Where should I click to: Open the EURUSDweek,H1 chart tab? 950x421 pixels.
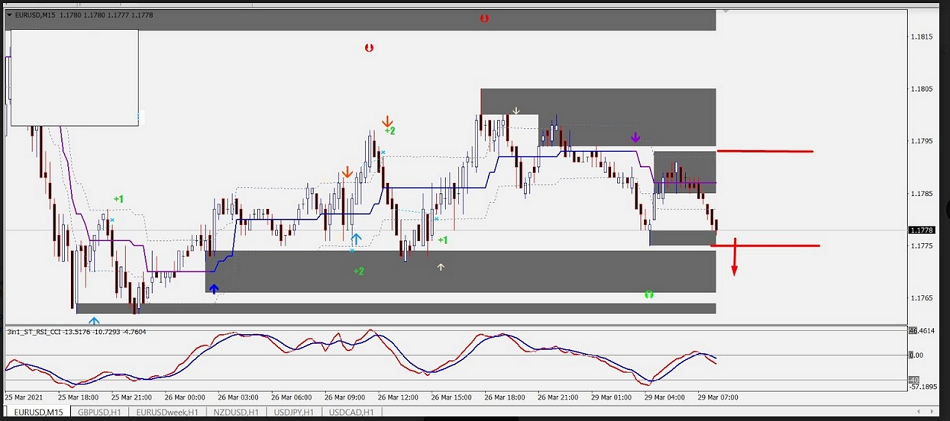(170, 412)
